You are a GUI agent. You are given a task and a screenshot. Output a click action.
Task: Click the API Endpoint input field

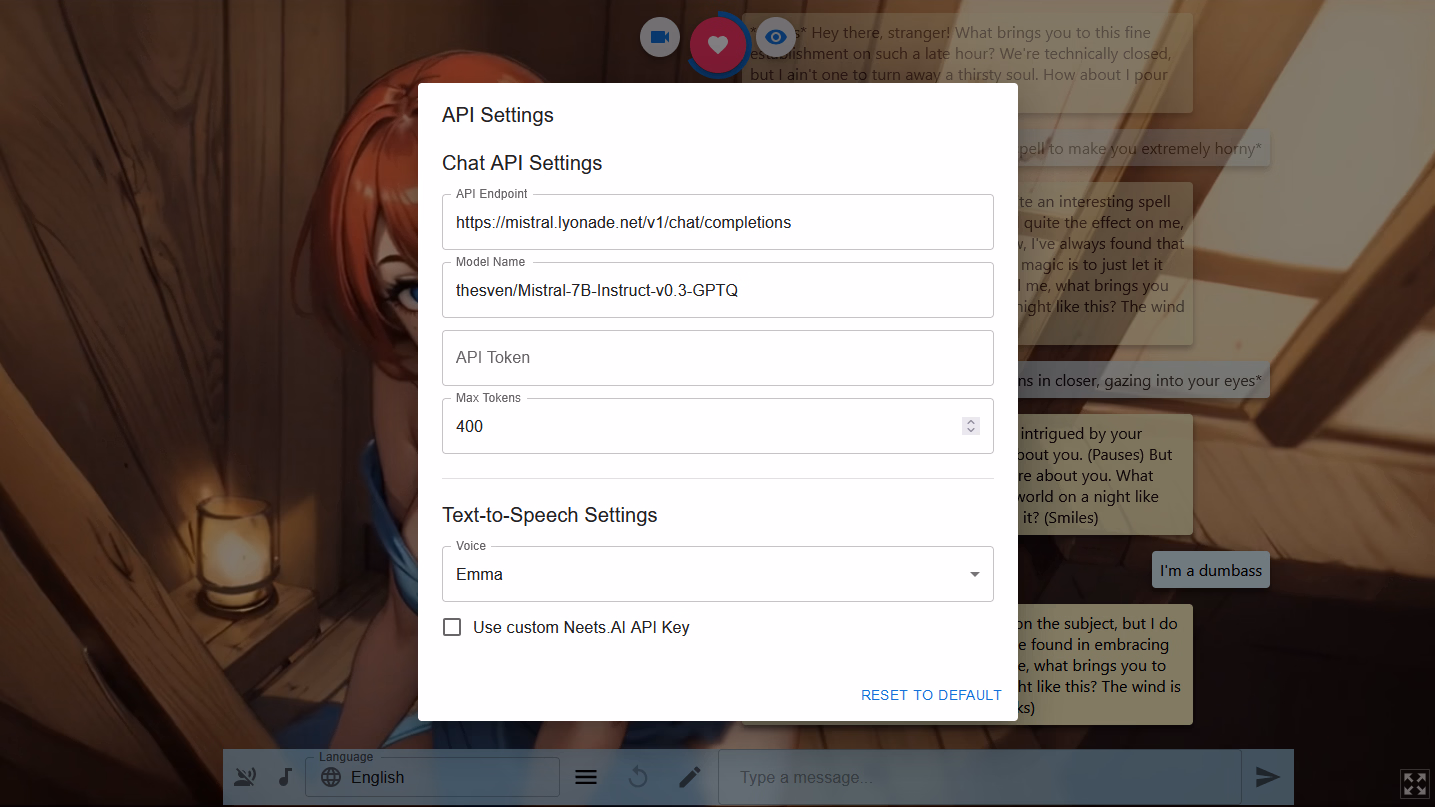(x=718, y=222)
